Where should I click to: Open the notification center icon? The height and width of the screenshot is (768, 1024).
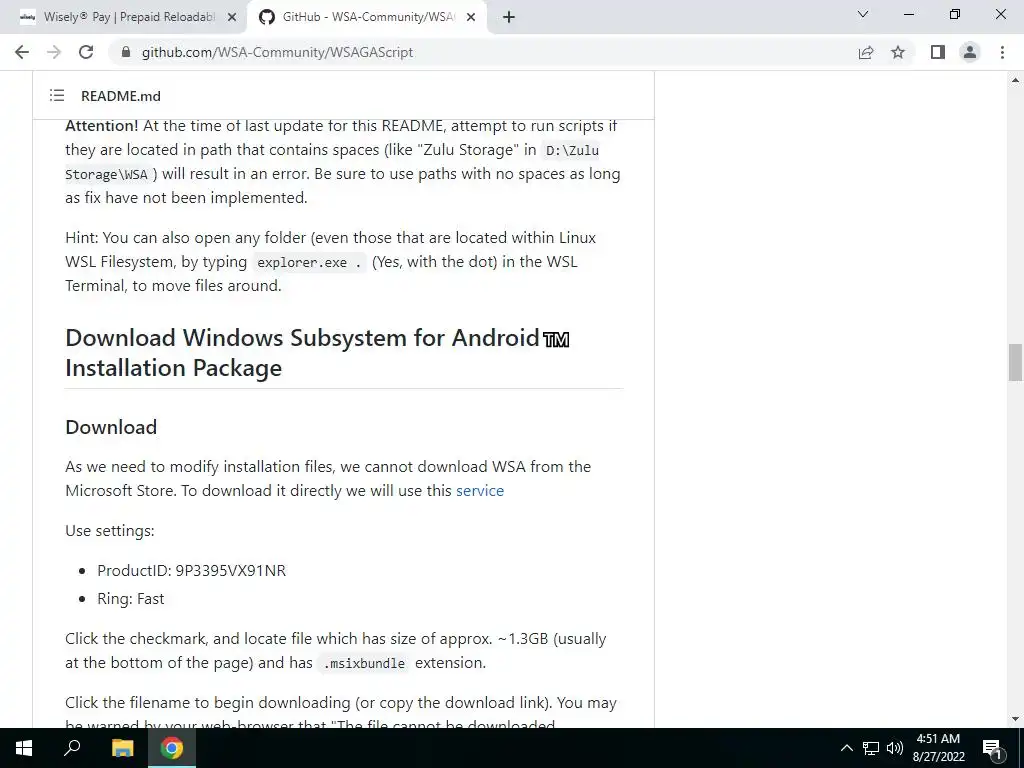pyautogui.click(x=992, y=748)
